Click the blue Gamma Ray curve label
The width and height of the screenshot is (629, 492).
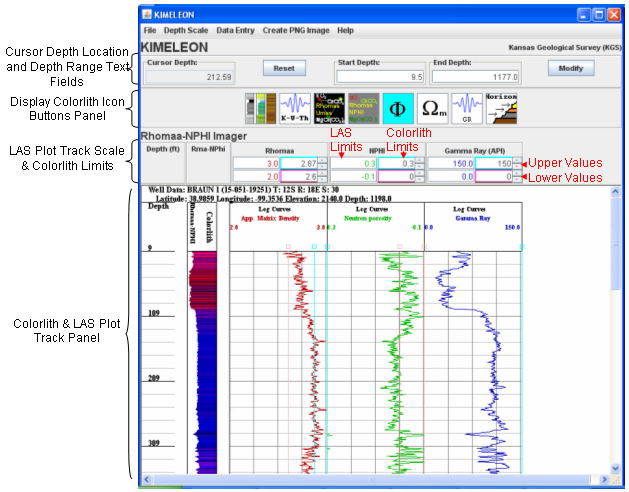[x=473, y=218]
